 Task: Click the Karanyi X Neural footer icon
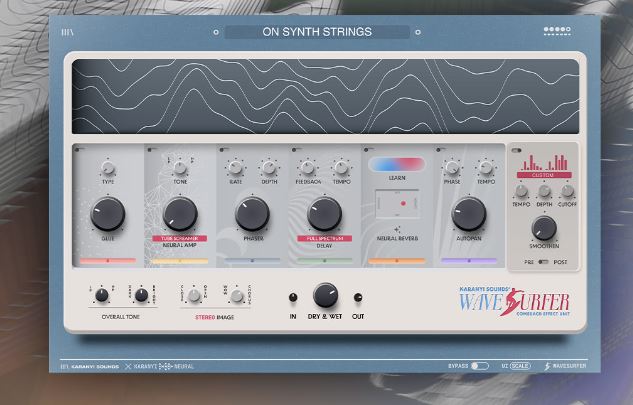click(165, 366)
